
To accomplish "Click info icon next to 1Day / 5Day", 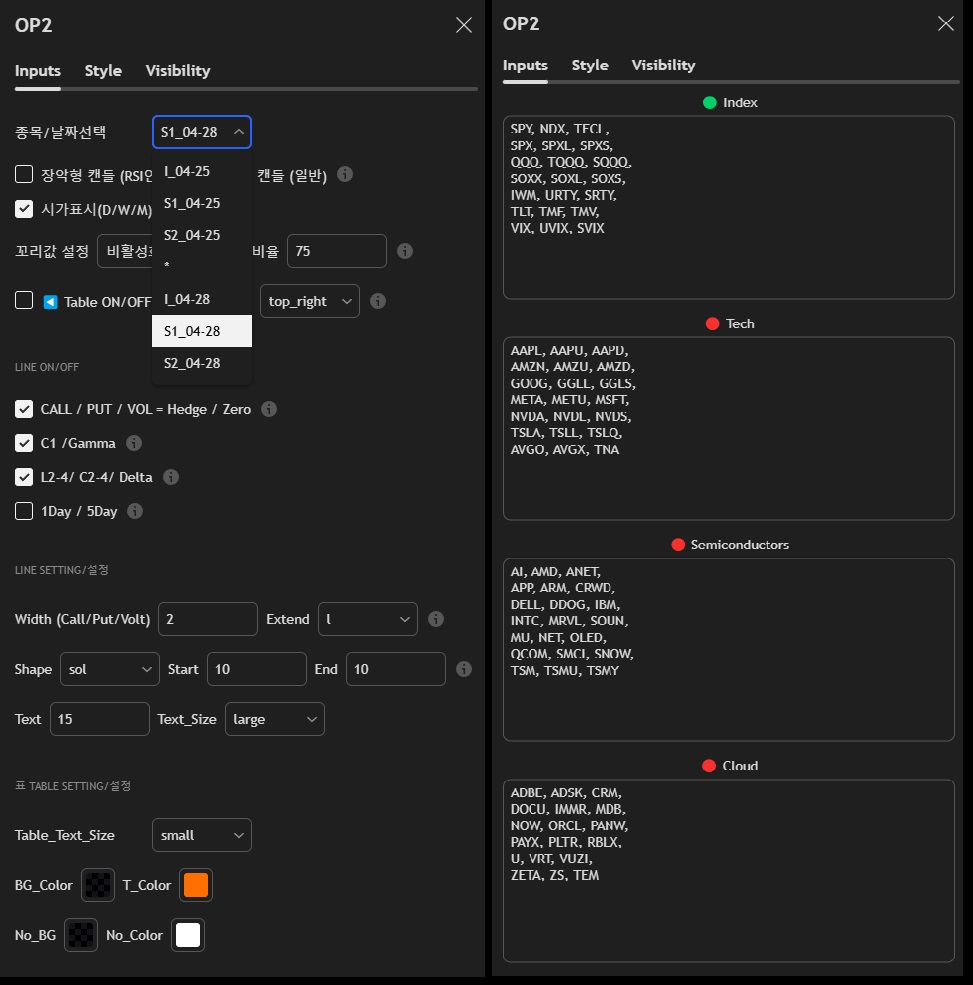I will [135, 511].
